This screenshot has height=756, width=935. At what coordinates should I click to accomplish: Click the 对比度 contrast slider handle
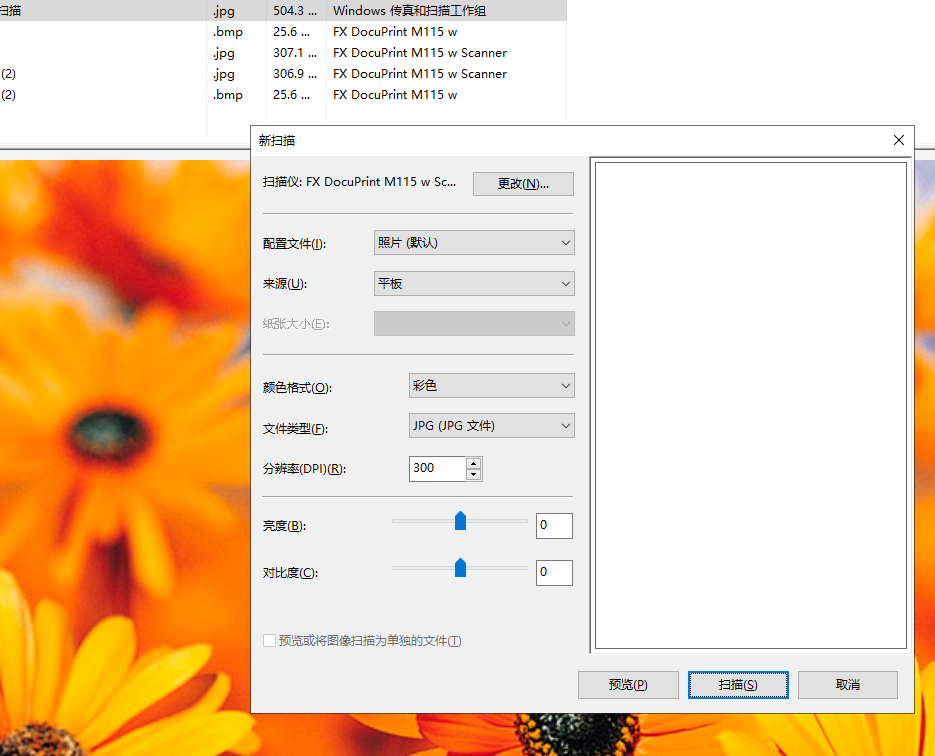pyautogui.click(x=460, y=568)
